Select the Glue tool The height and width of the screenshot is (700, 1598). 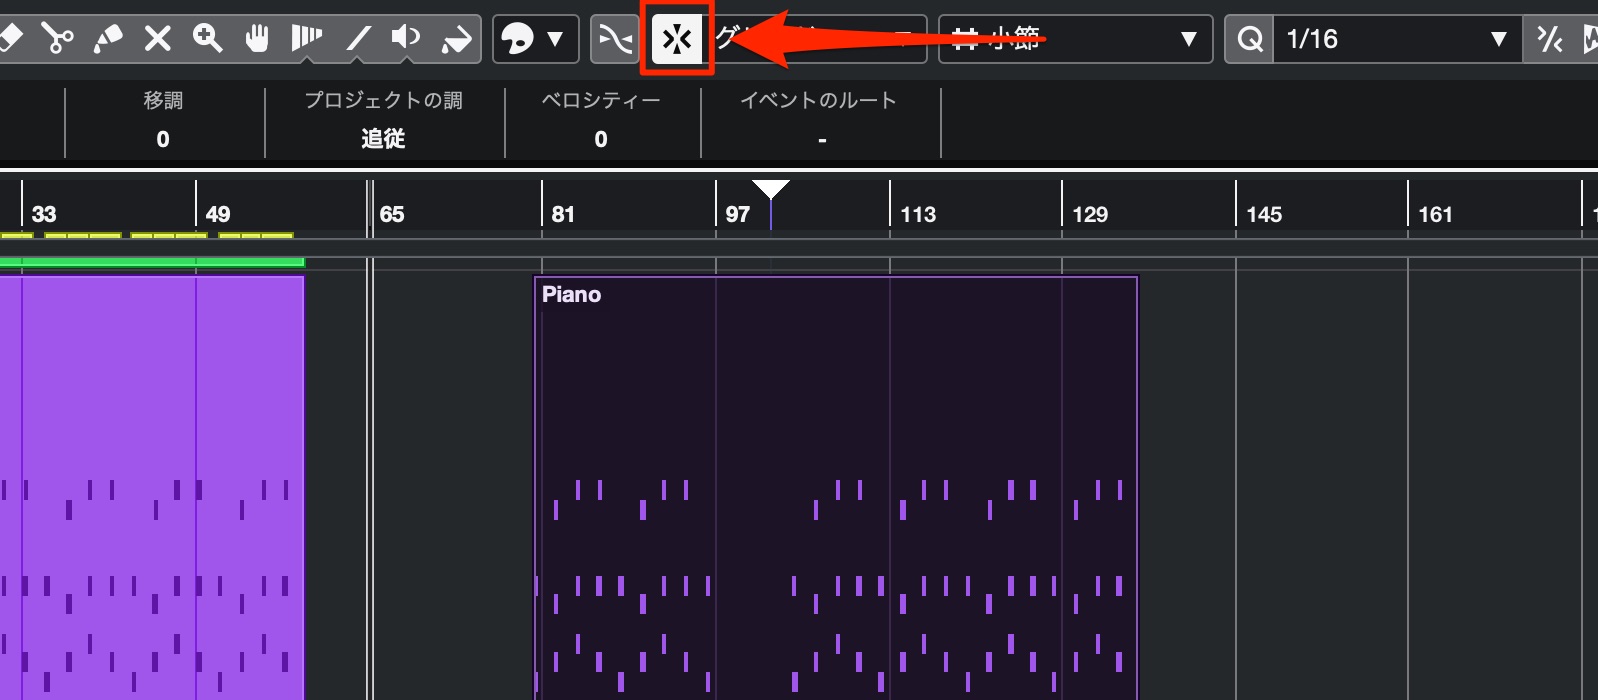tap(107, 39)
